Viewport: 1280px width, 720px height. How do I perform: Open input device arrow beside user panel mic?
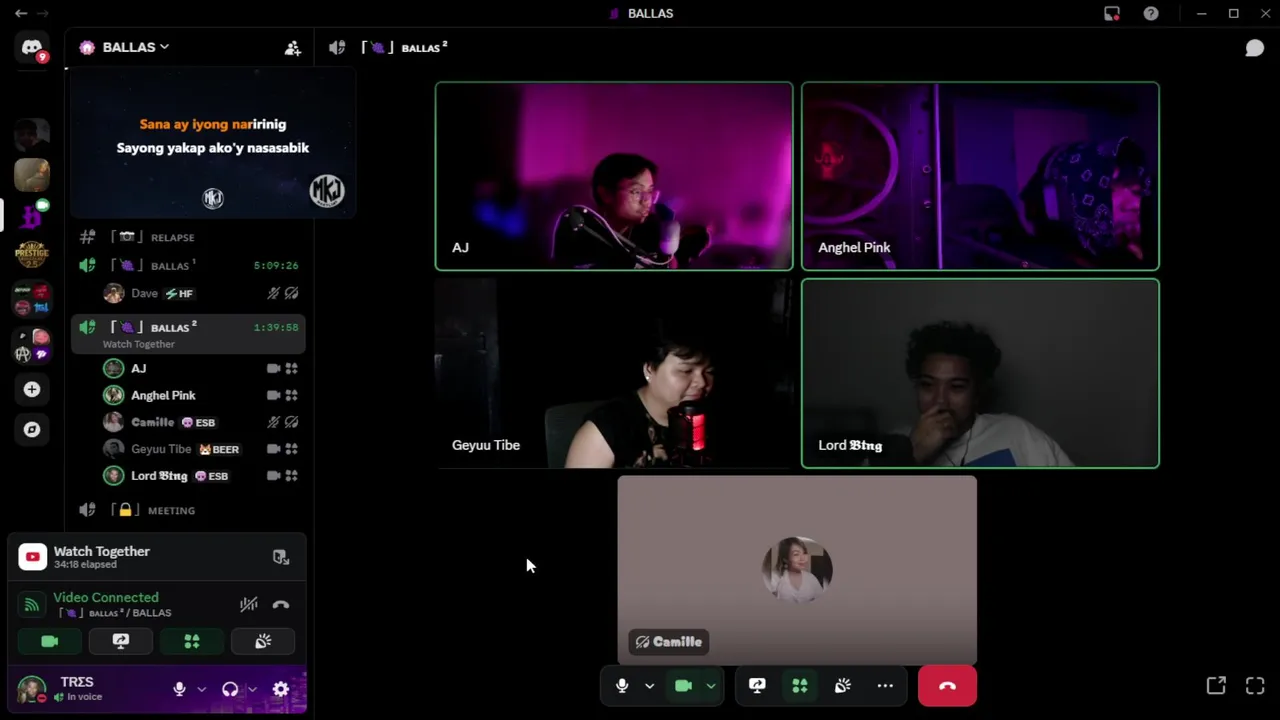pos(201,689)
